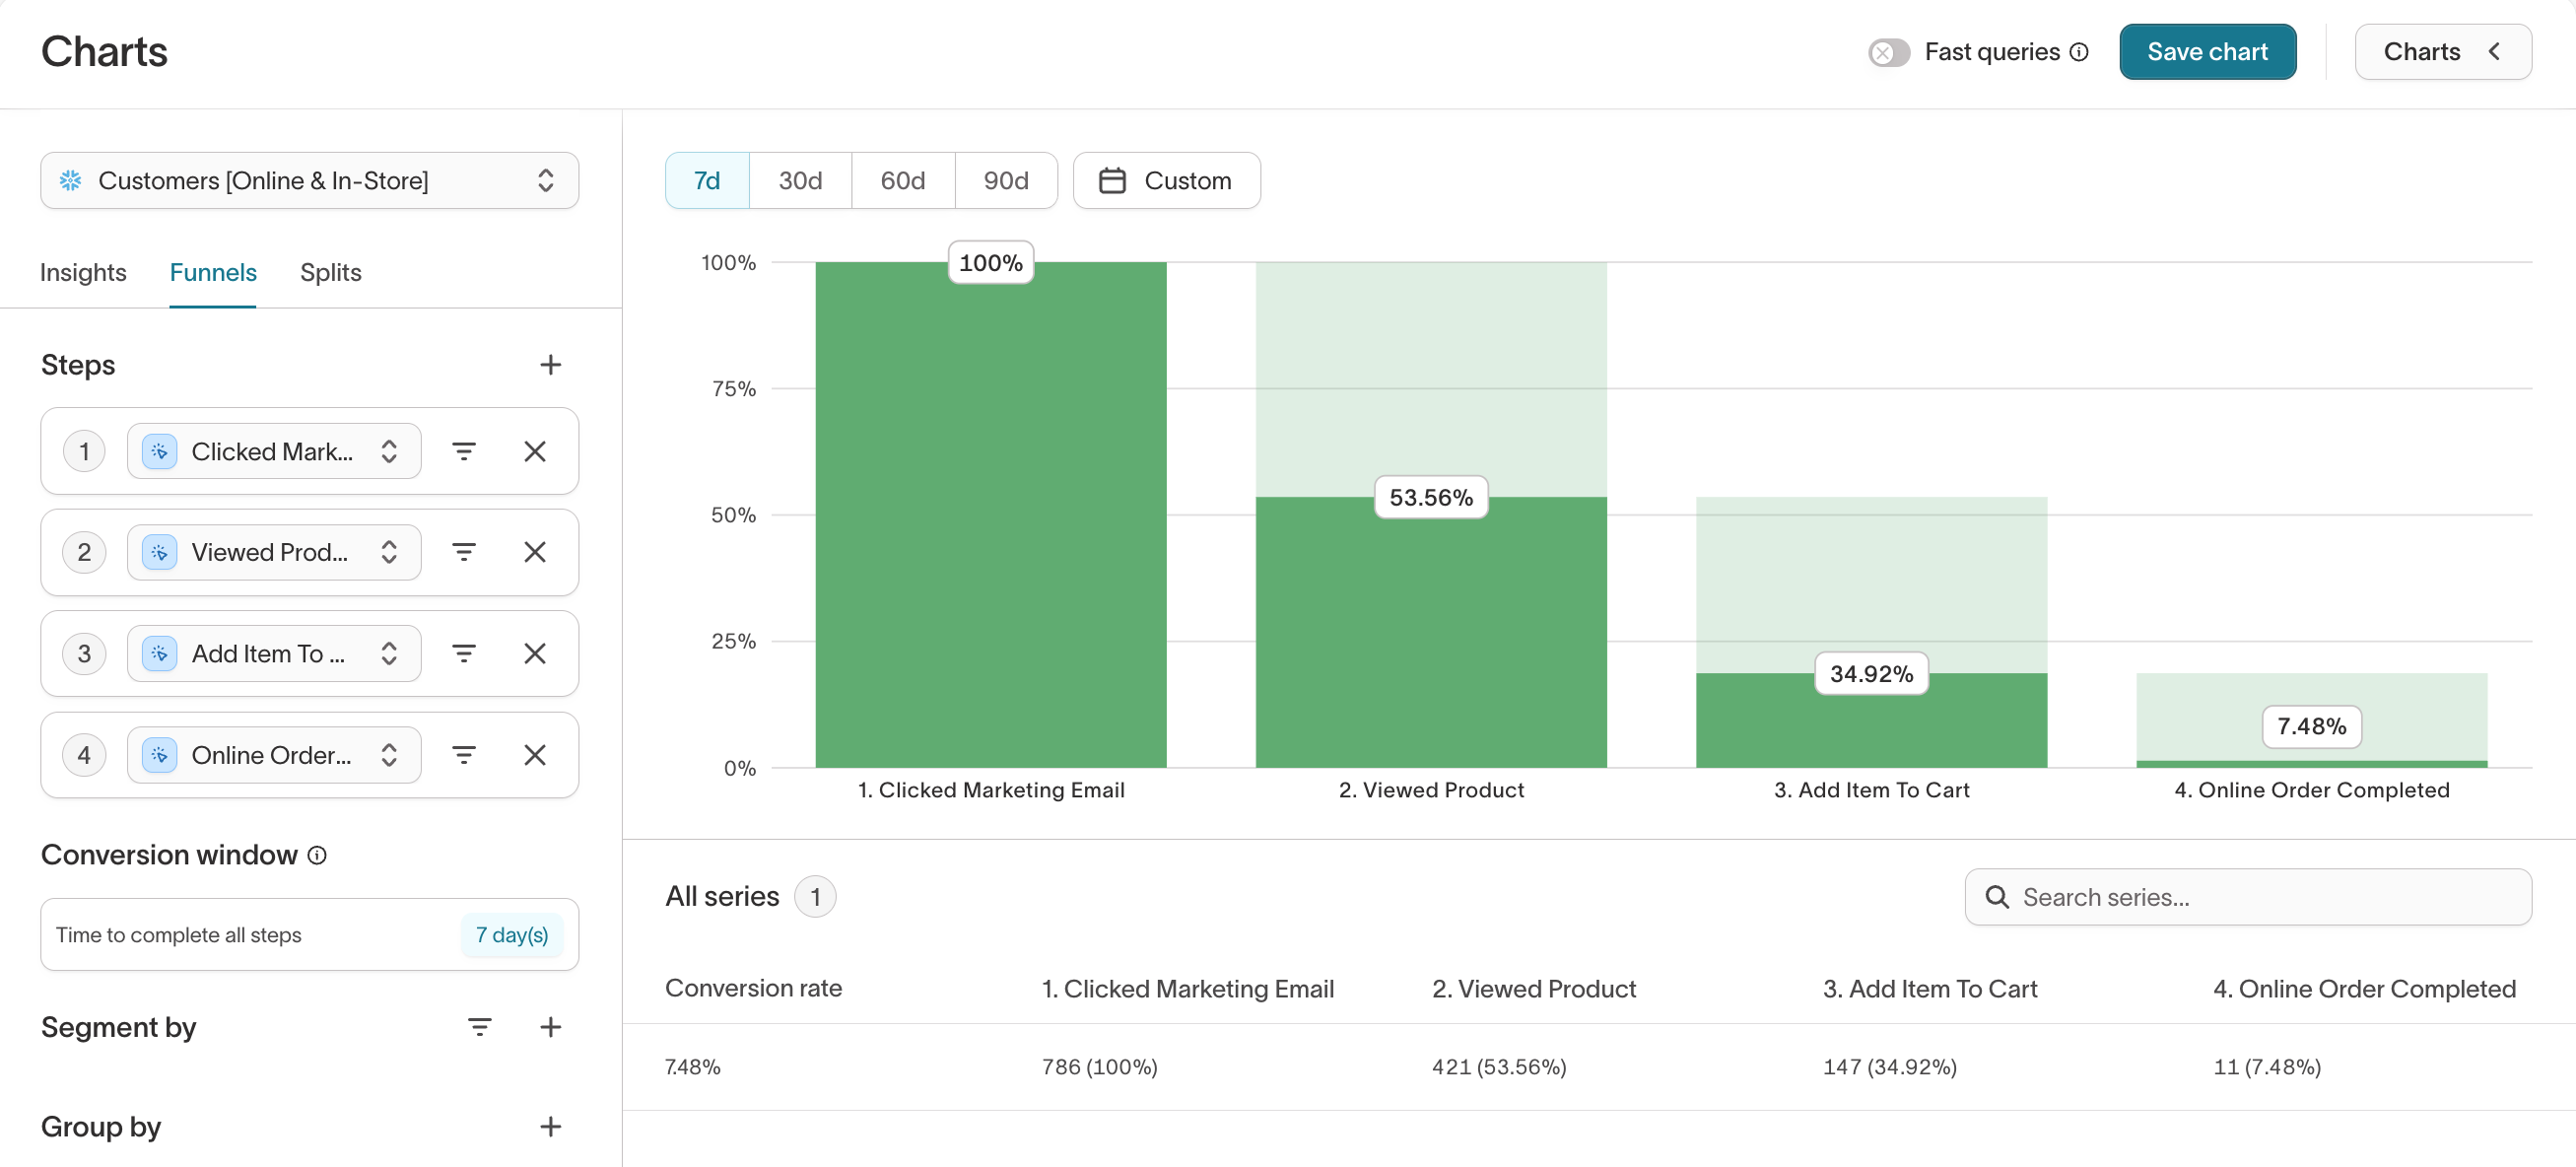
Task: Remove the Viewed Product step
Action: point(535,552)
